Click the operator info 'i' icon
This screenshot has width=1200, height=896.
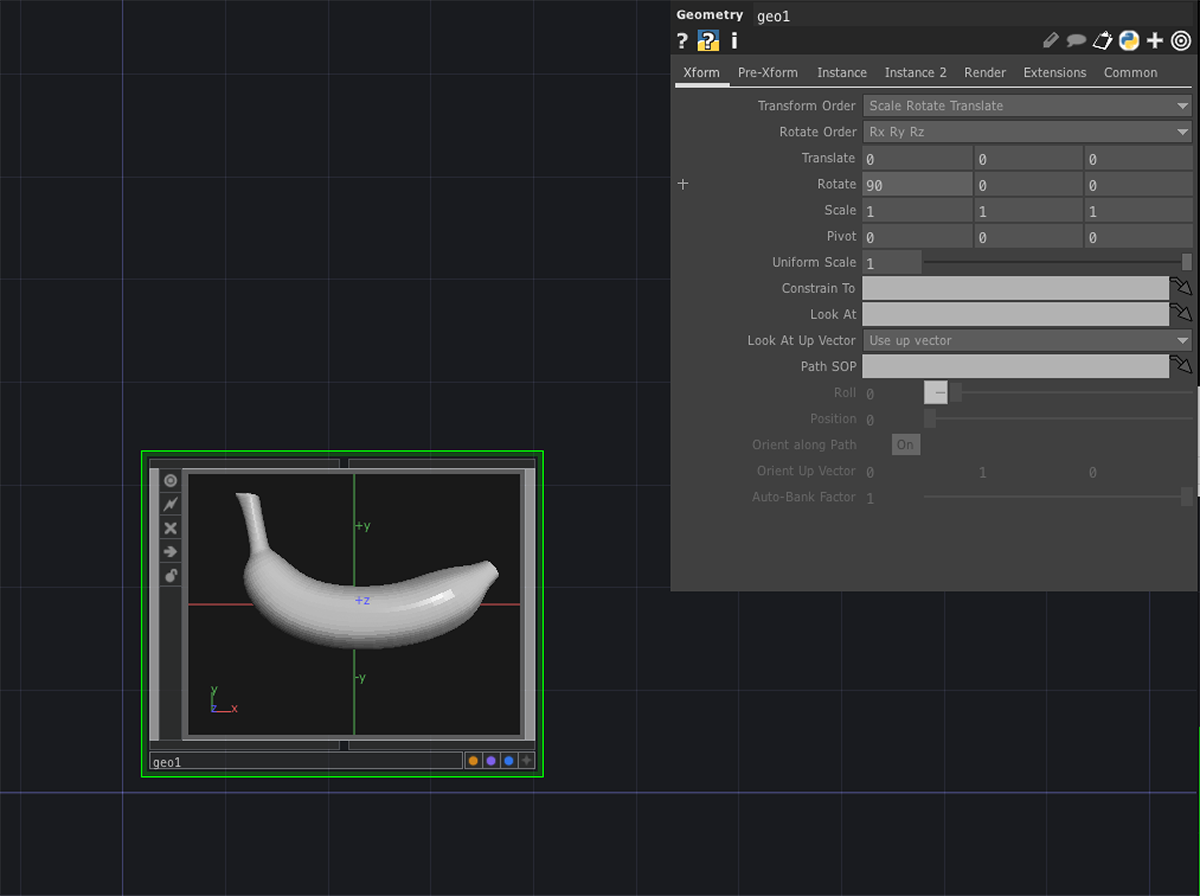pos(734,41)
